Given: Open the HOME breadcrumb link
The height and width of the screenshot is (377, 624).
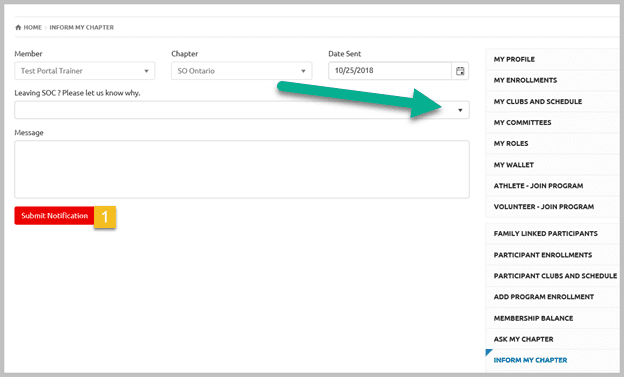Looking at the screenshot, I should 32,27.
